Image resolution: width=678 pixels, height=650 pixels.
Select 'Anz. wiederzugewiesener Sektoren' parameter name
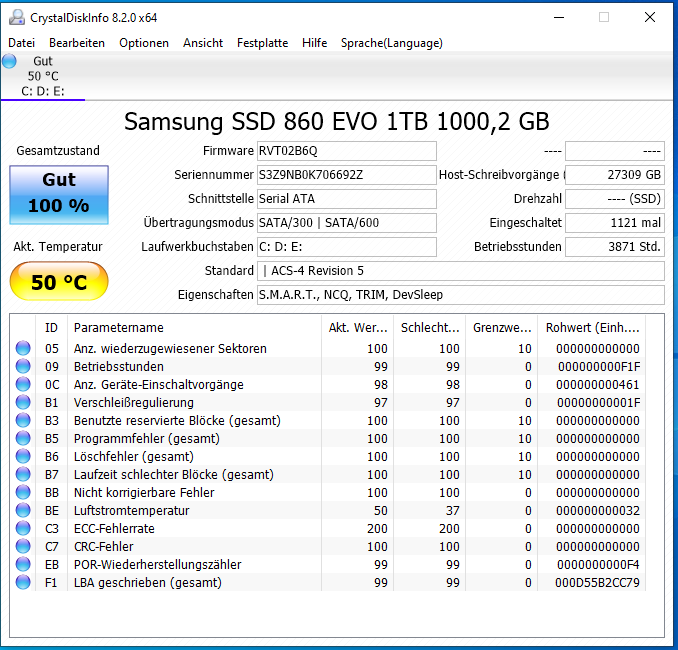[x=170, y=349]
